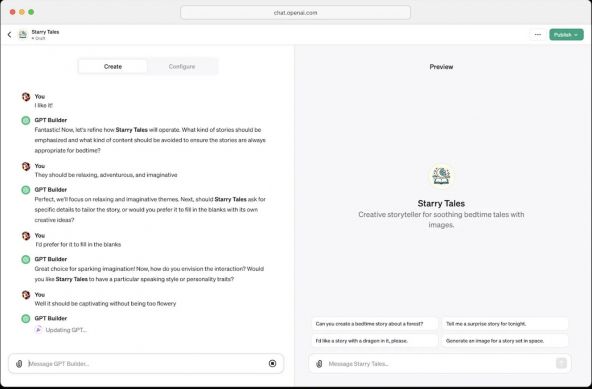Click the attach file paperclip in GPT Builder

[19, 364]
